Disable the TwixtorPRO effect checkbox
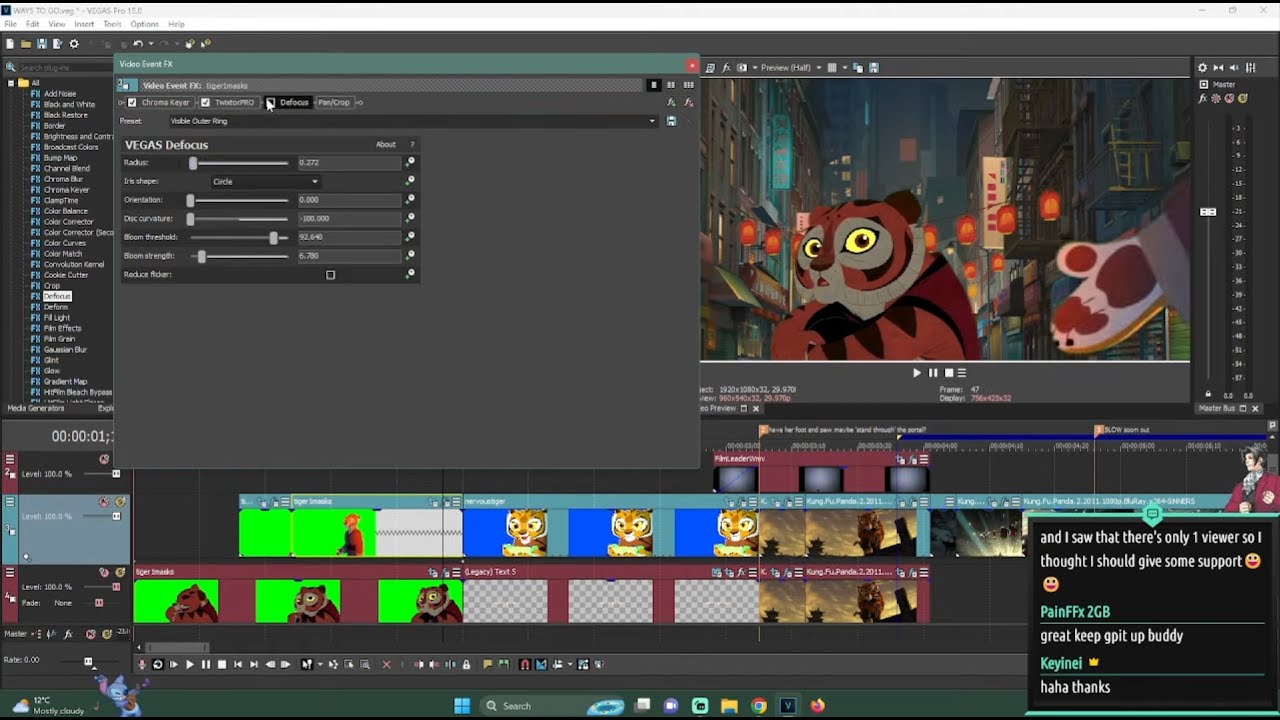 point(205,102)
